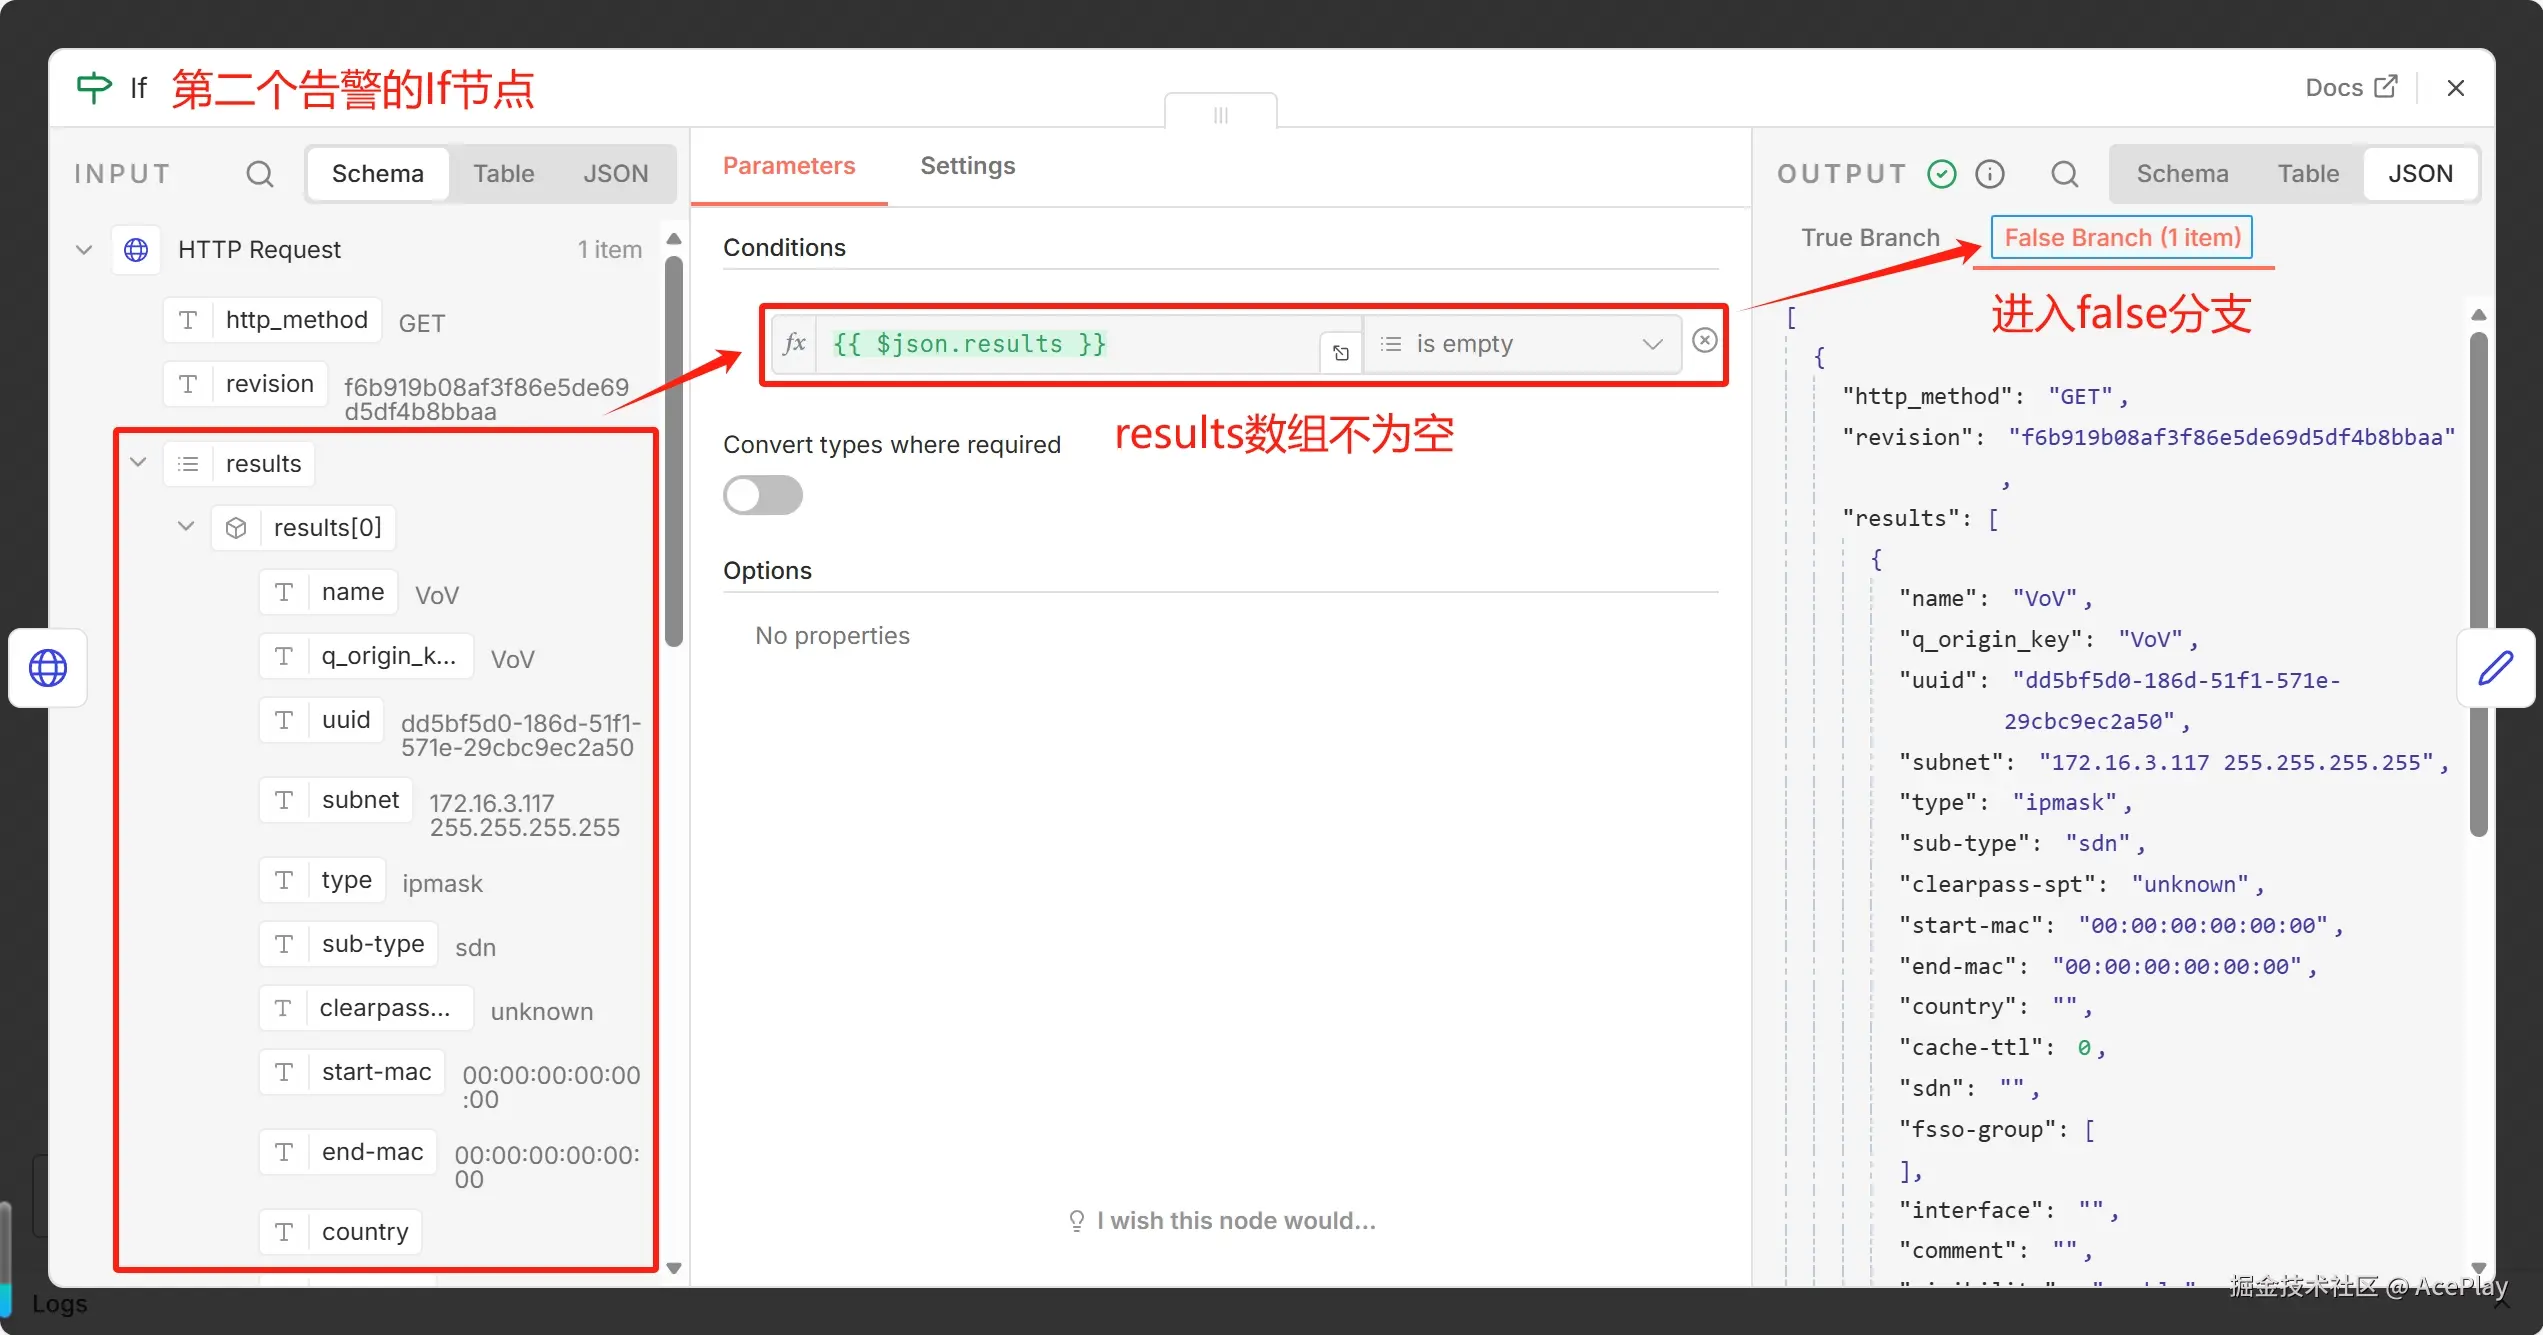Open search in the OUTPUT panel
2543x1335 pixels.
pyautogui.click(x=2064, y=173)
